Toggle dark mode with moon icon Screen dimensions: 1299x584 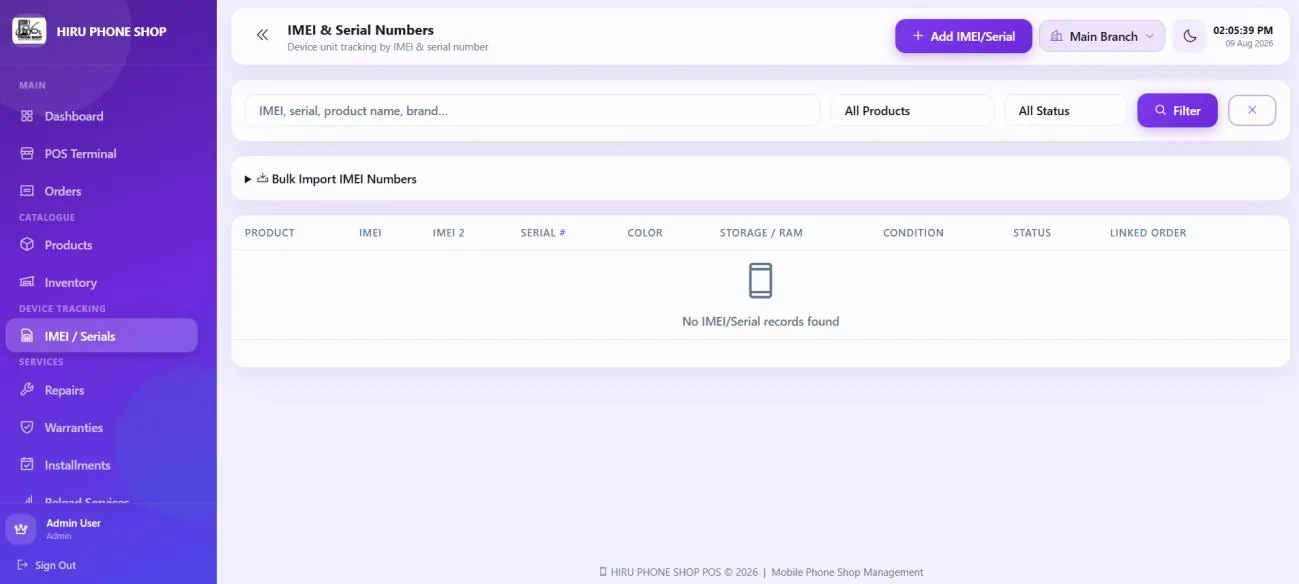[1189, 36]
